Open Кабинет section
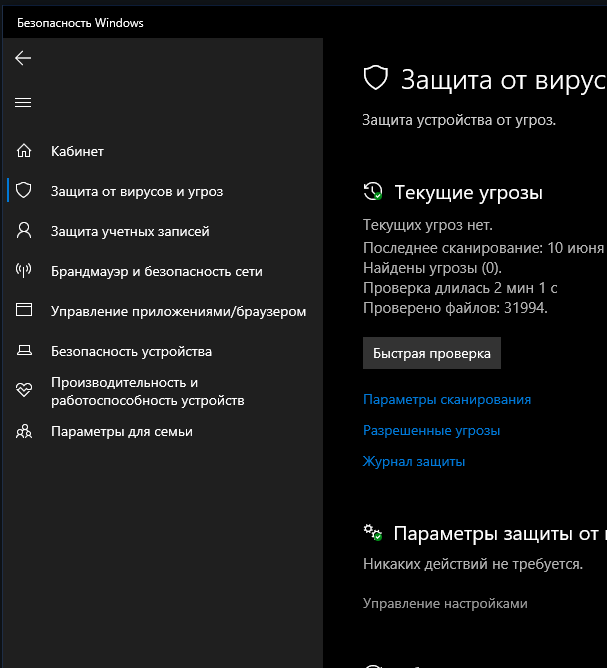The height and width of the screenshot is (668, 607). click(78, 151)
